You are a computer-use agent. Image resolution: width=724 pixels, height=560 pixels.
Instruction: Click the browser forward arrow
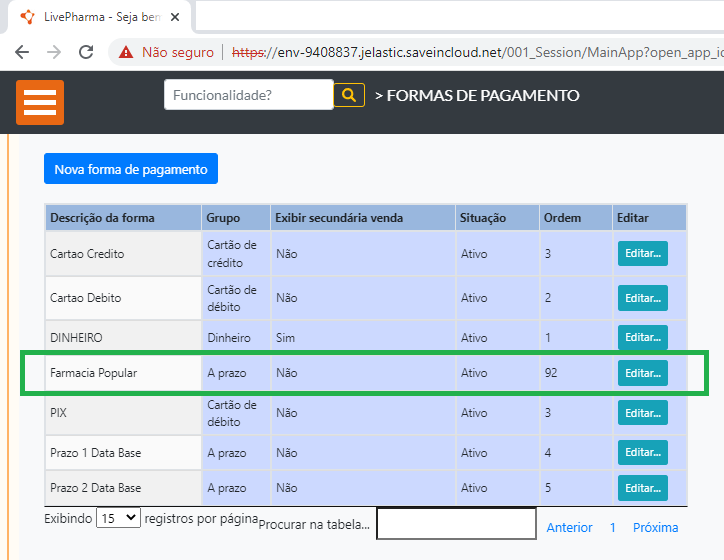[x=54, y=52]
